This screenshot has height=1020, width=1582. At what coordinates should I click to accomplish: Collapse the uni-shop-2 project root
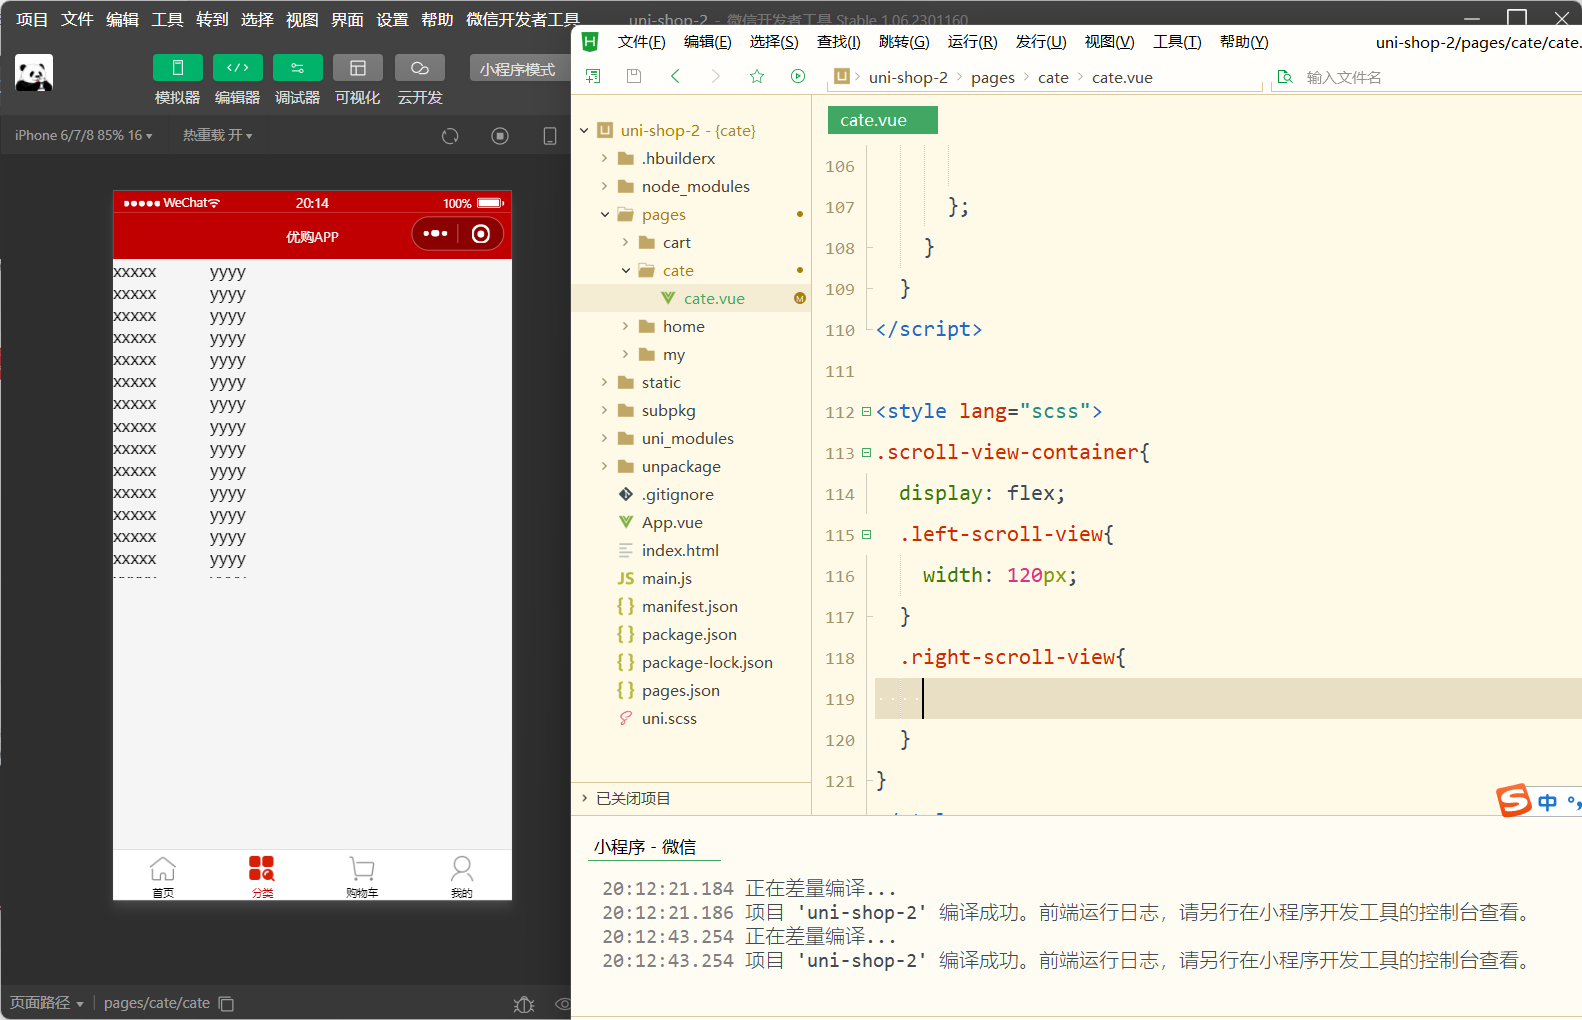click(x=584, y=130)
